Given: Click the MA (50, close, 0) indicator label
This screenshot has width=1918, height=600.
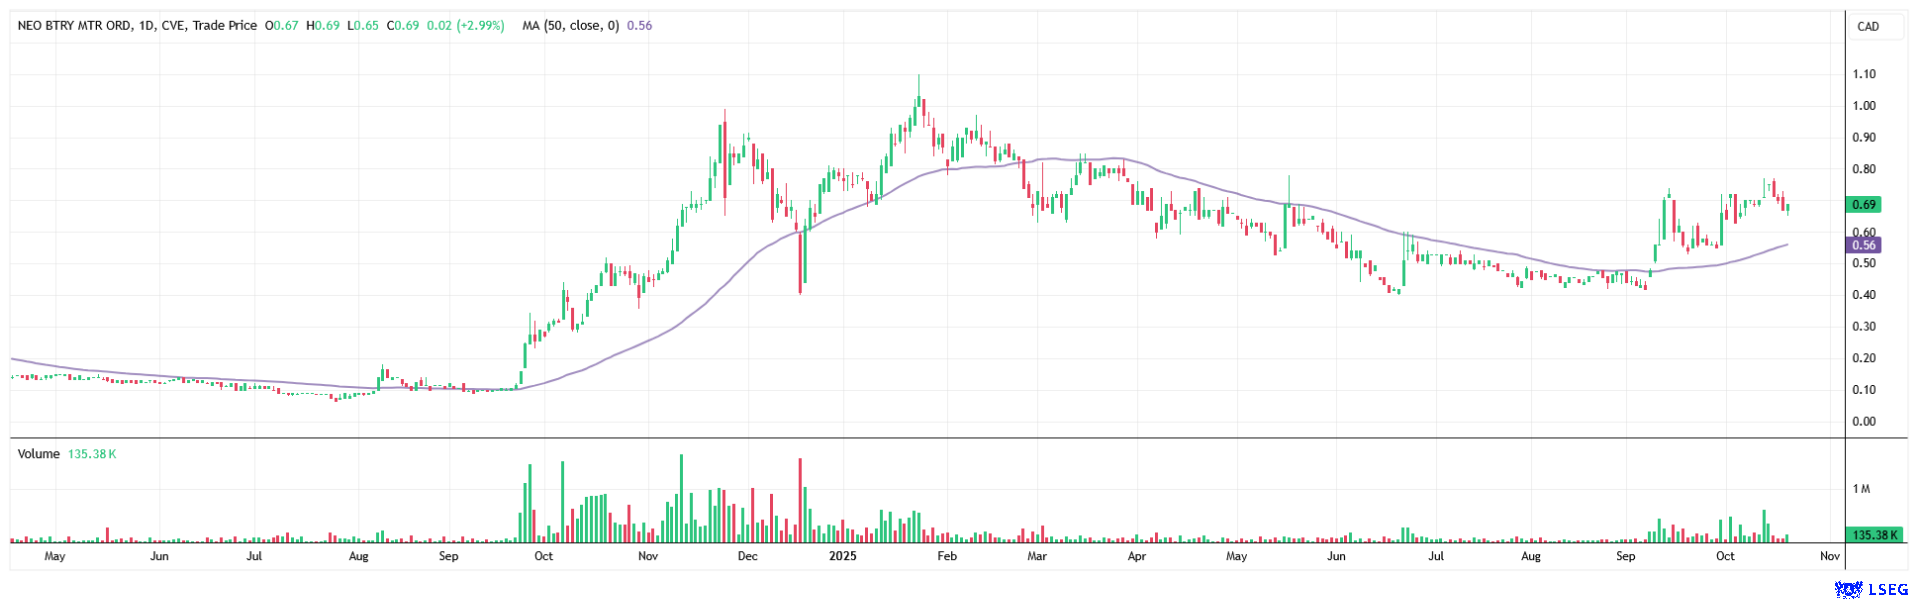Looking at the screenshot, I should [x=571, y=26].
